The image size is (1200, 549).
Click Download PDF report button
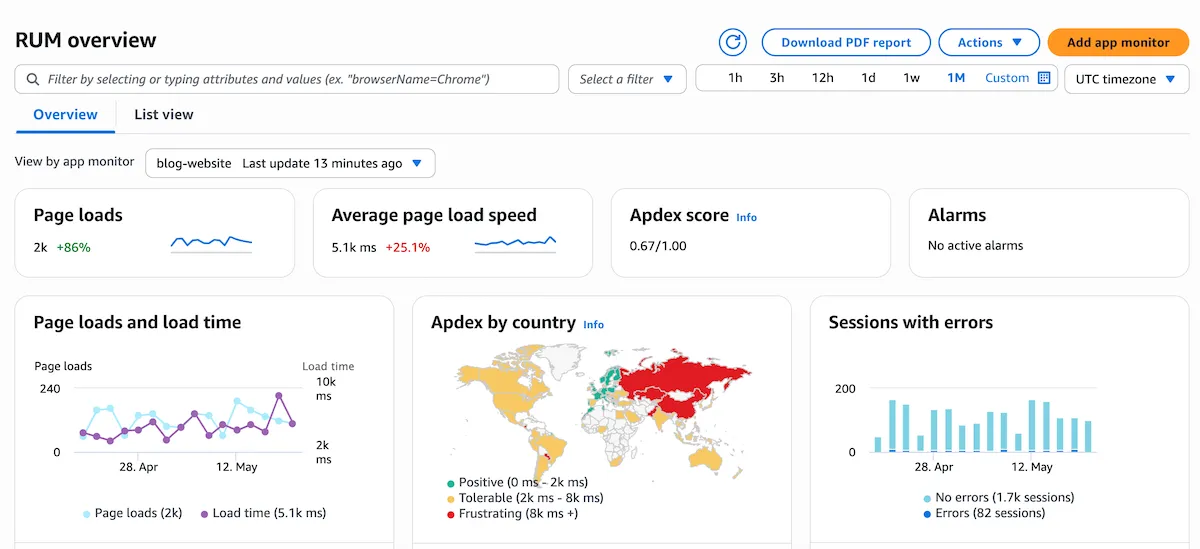[846, 42]
